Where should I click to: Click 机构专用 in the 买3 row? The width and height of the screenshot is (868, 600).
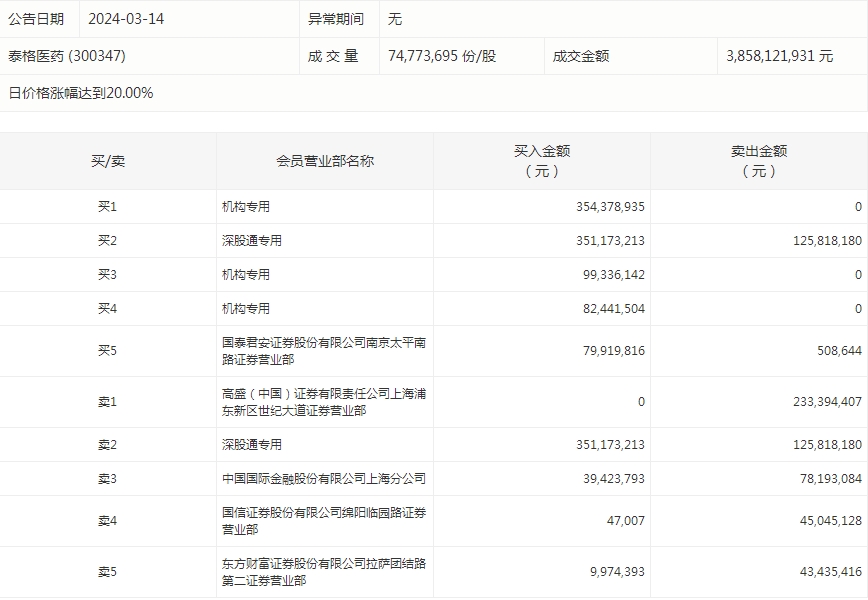tap(246, 275)
